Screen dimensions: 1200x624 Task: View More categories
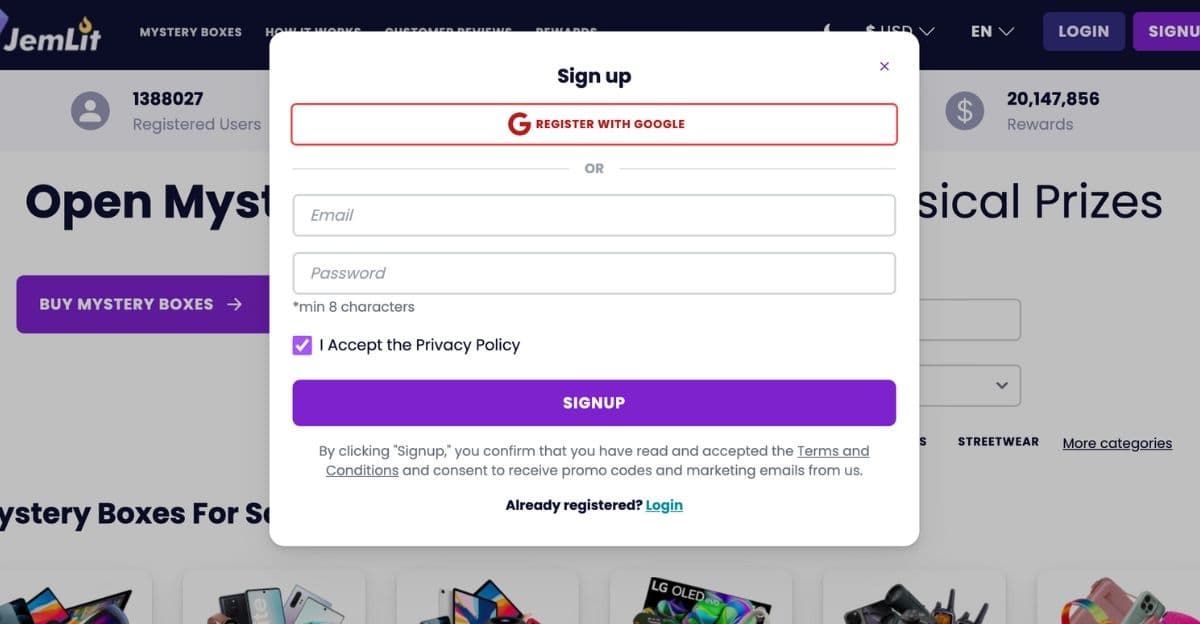(x=1116, y=443)
